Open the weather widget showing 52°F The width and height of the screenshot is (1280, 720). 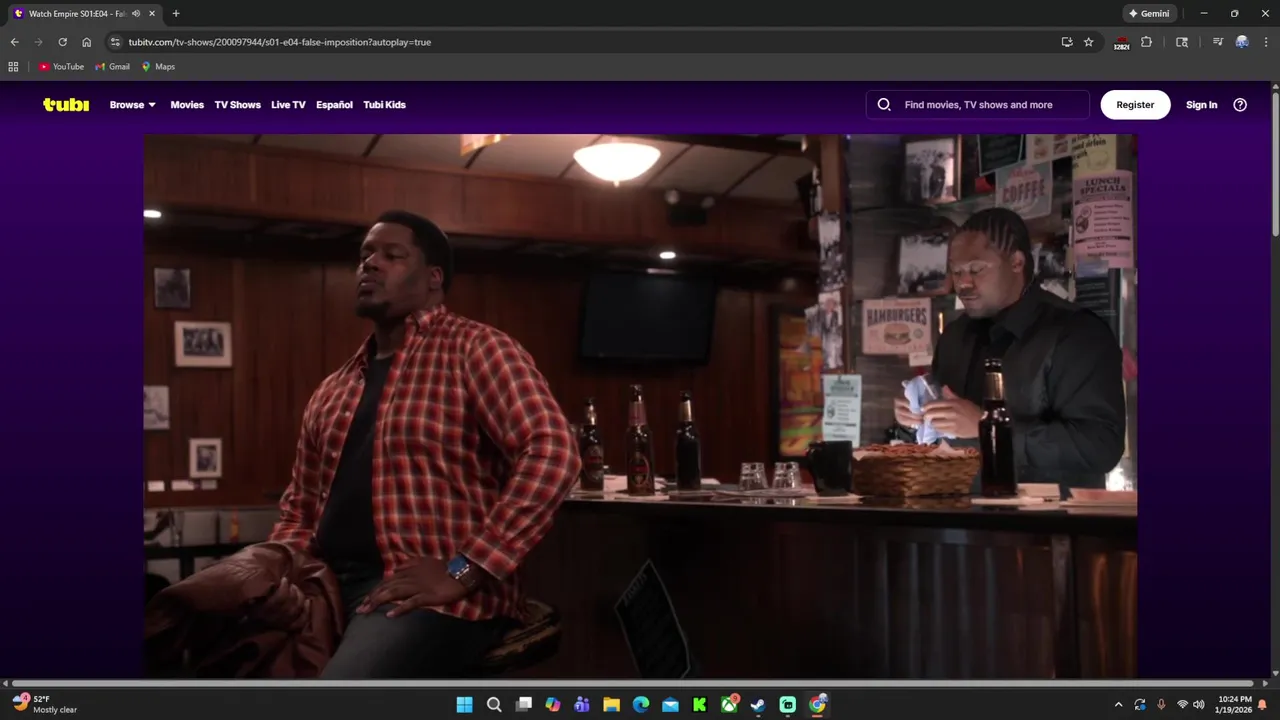click(x=45, y=704)
